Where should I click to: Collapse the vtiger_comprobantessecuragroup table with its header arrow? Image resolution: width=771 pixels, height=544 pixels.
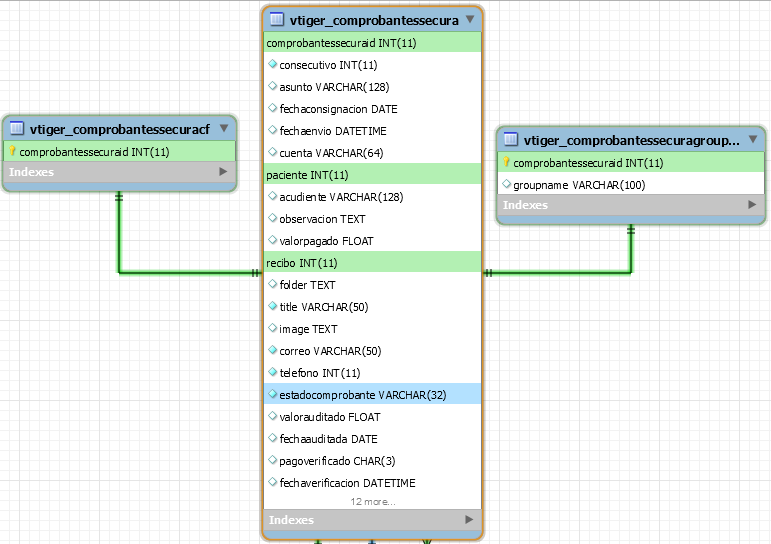coord(753,140)
